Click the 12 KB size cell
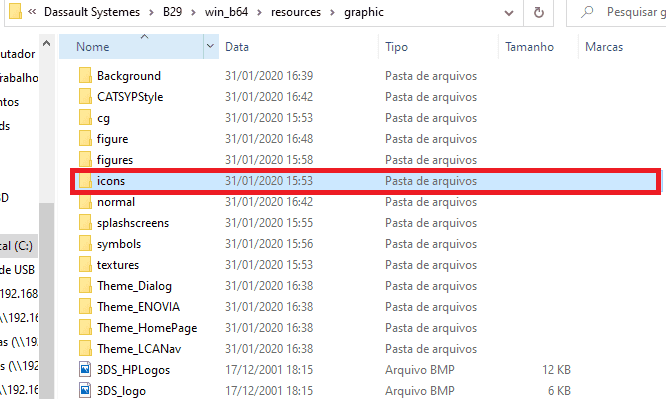Screen dimensions: 666x399 [556, 370]
